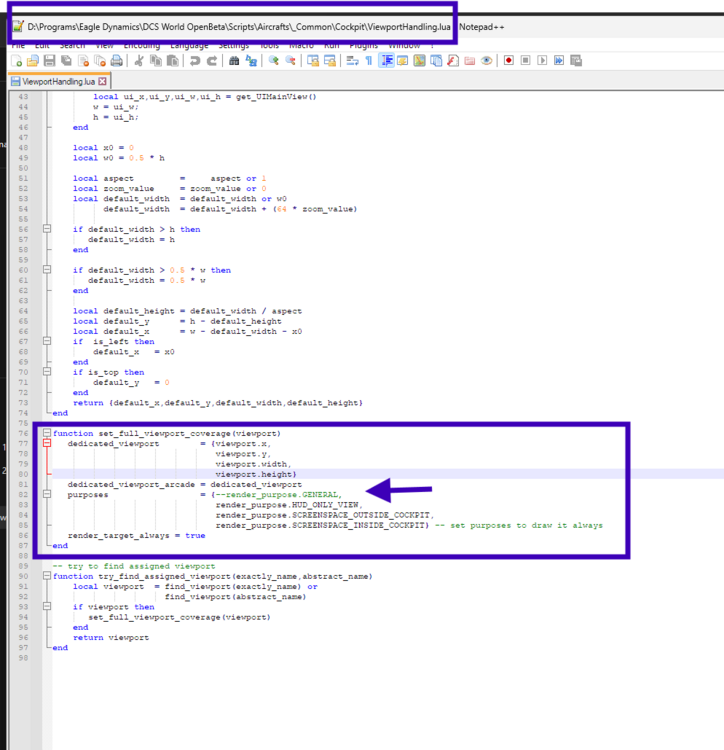The height and width of the screenshot is (750, 724).
Task: Toggle indent guide toolbar button
Action: click(386, 61)
